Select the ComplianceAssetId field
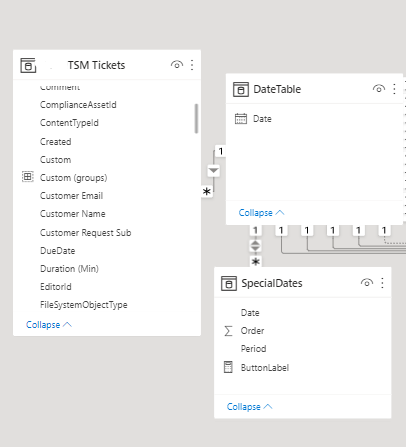406x447 pixels. [78, 105]
